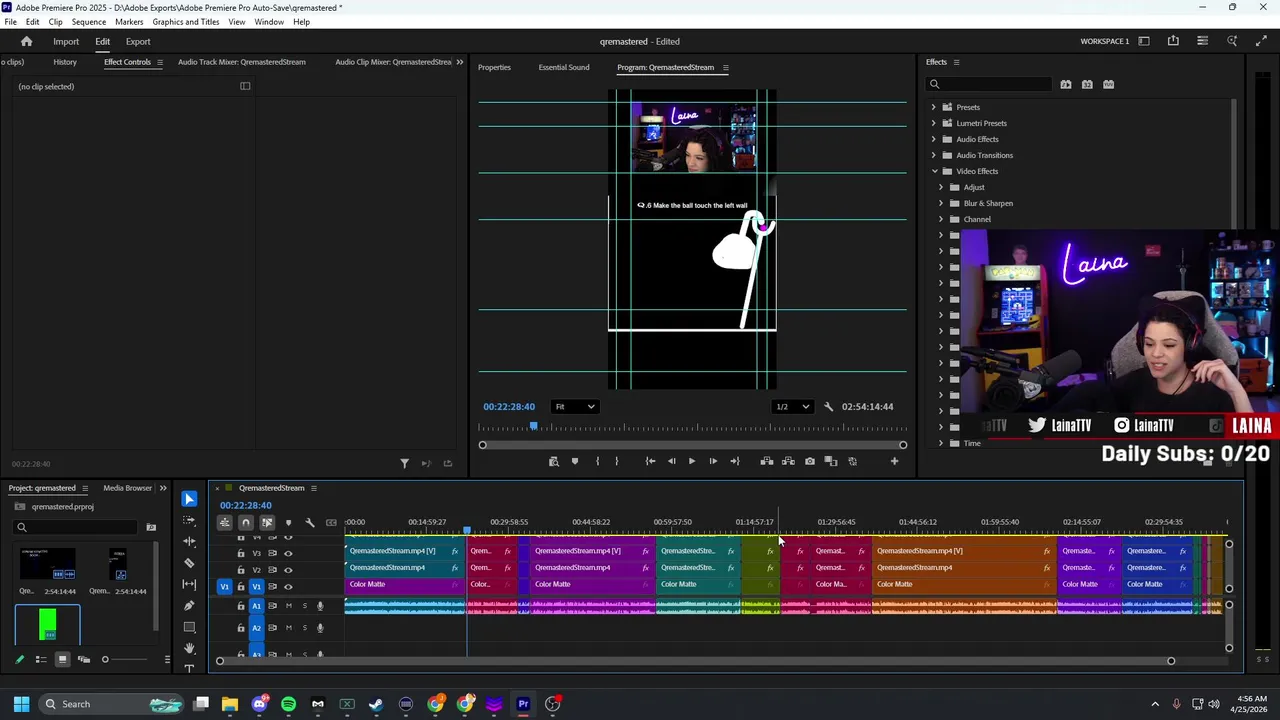Viewport: 1280px width, 720px height.
Task: Open Quick Export share icon
Action: [1173, 41]
